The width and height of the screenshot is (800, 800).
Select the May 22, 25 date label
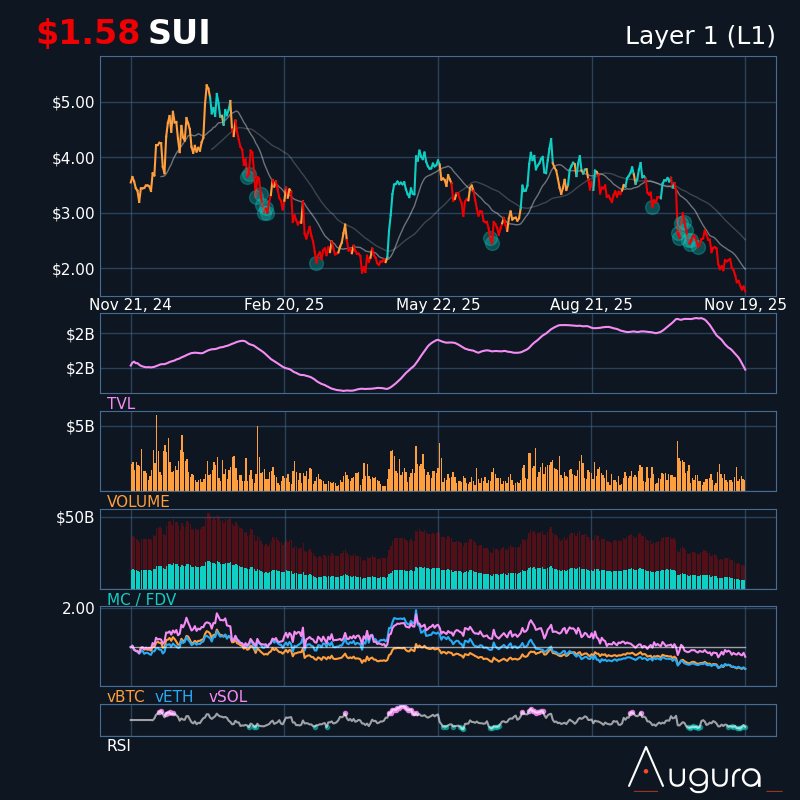point(438,305)
